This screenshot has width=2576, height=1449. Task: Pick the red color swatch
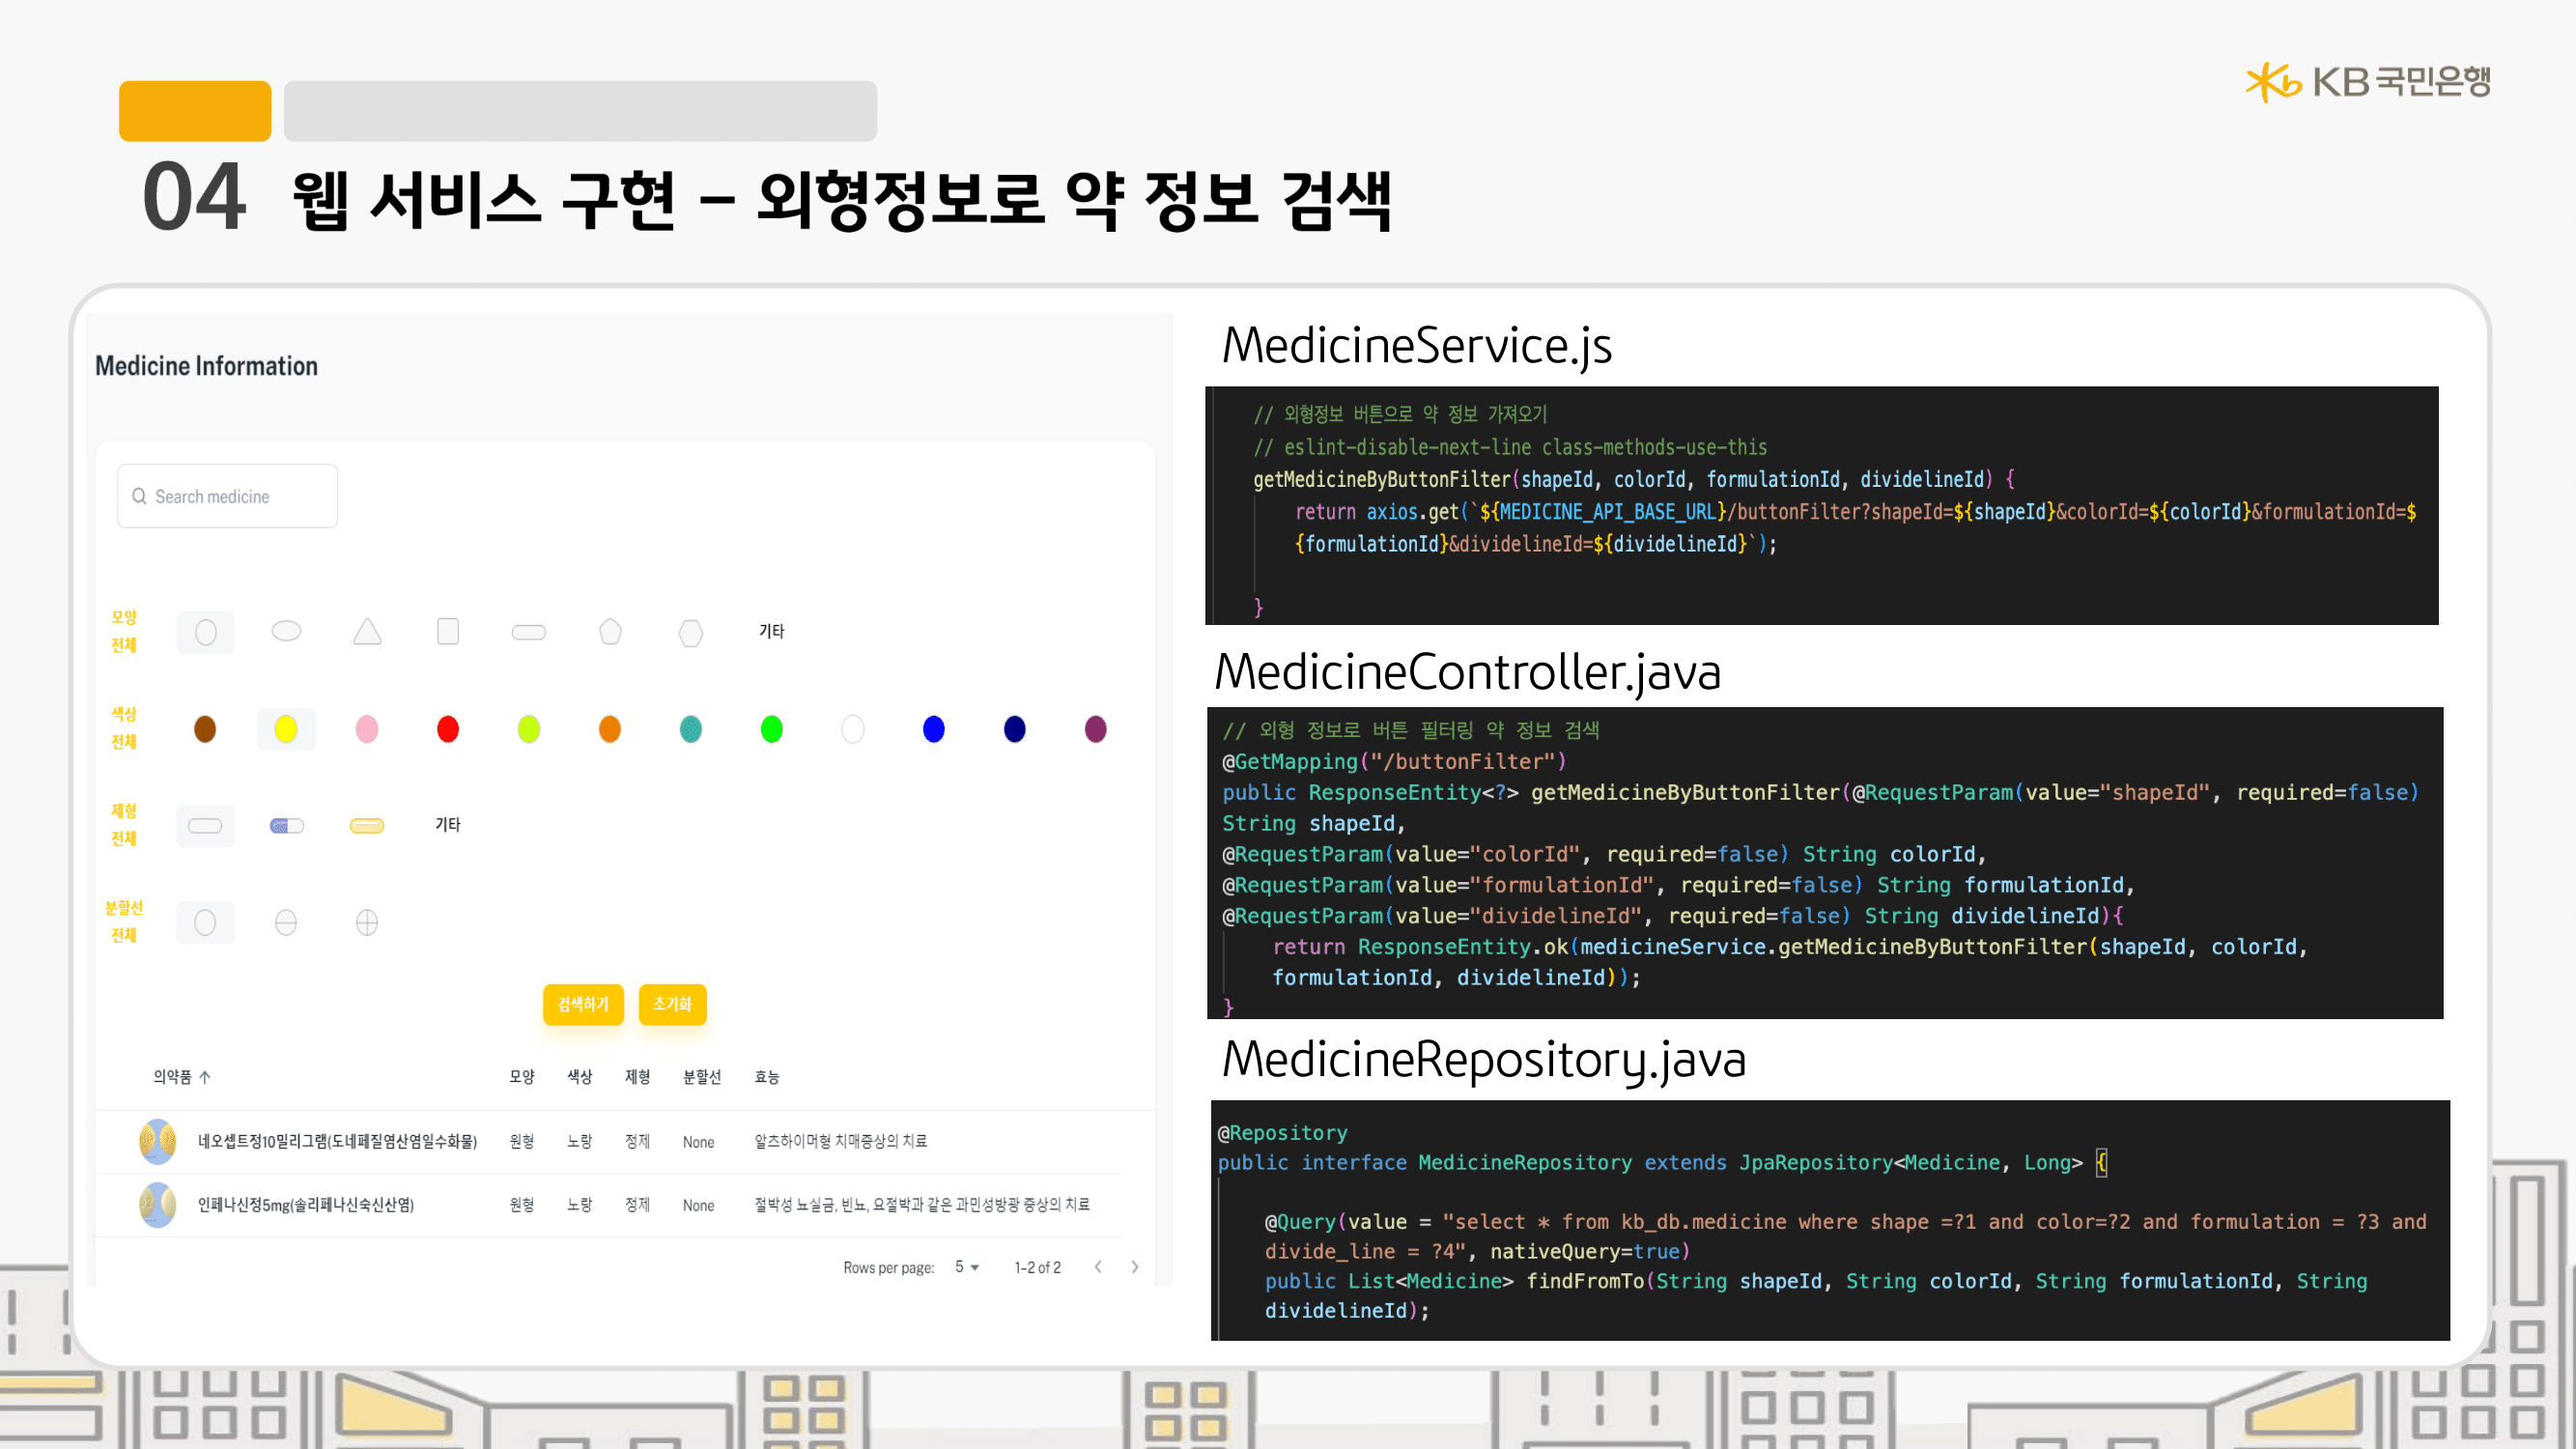448,729
